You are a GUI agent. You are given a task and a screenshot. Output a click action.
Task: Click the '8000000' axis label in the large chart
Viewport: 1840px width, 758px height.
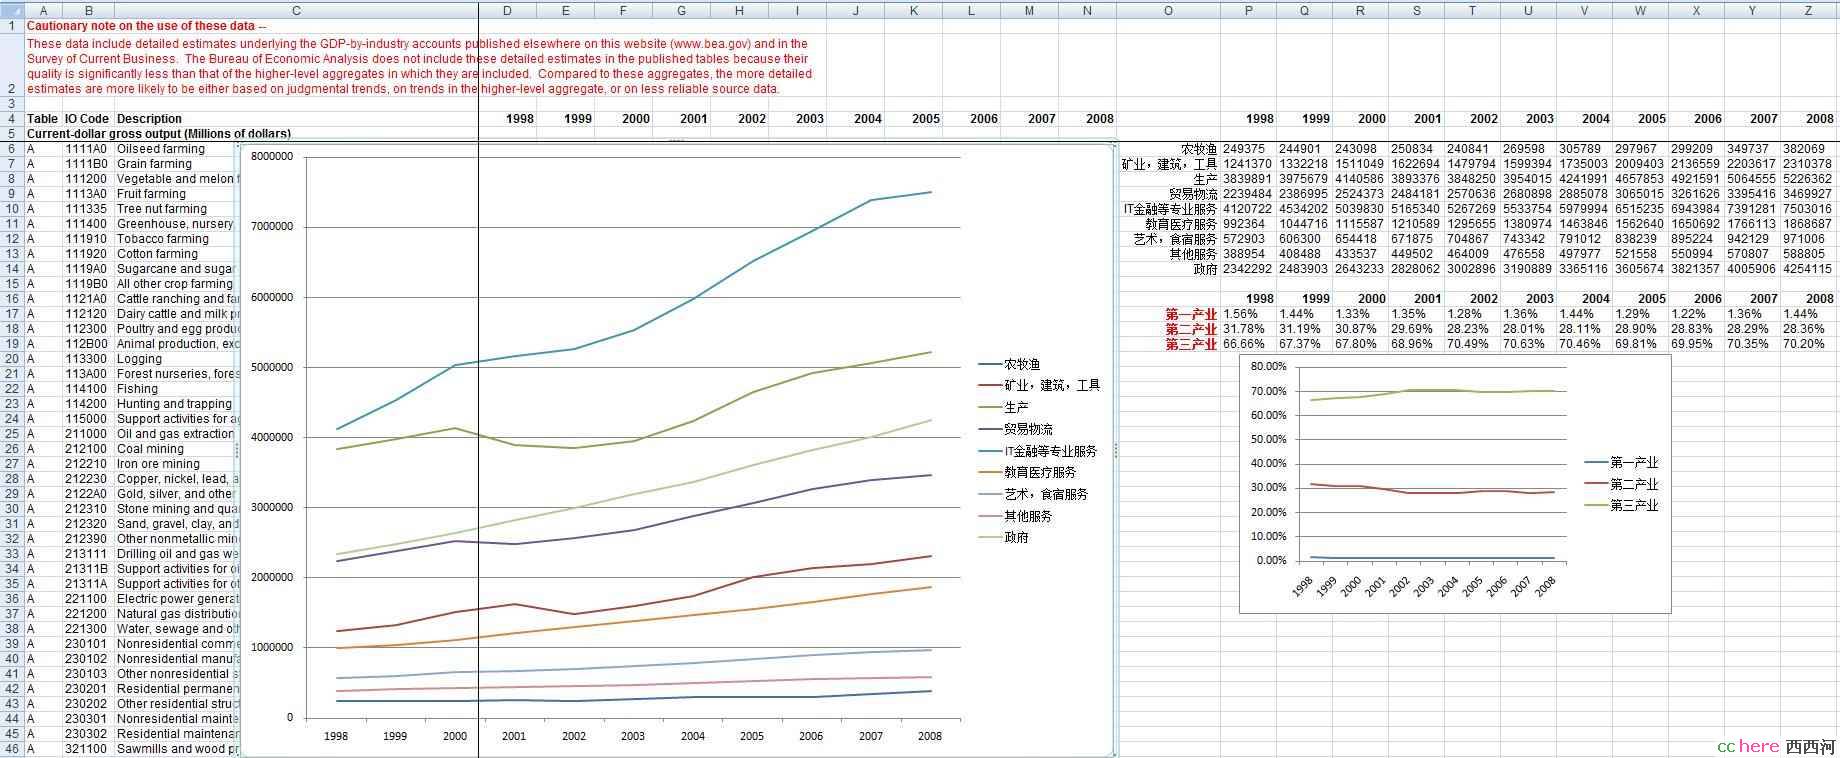272,157
